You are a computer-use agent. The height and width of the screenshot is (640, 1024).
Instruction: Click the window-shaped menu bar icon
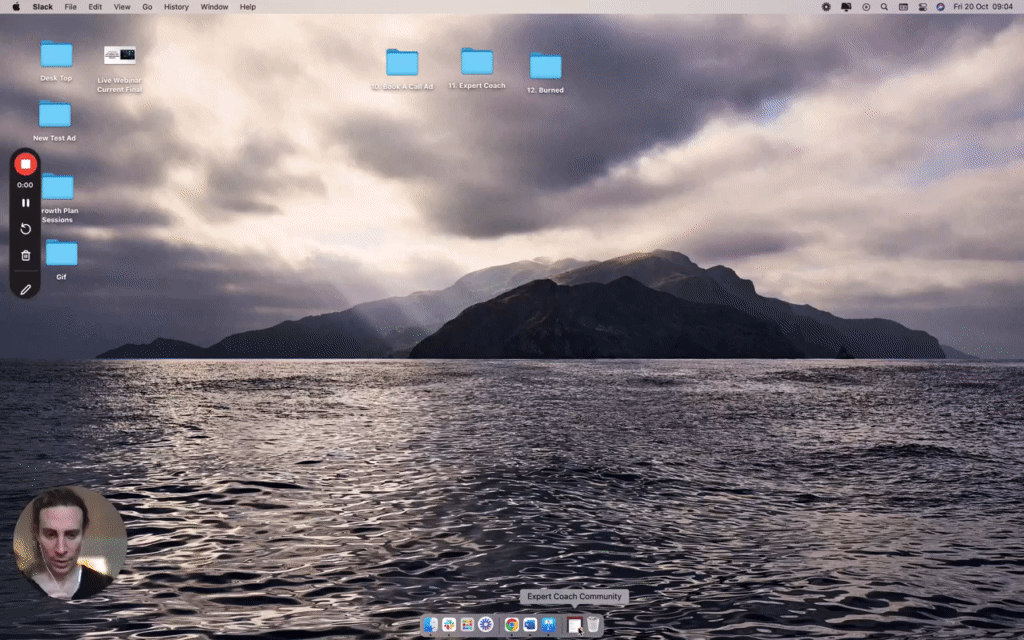(x=903, y=7)
